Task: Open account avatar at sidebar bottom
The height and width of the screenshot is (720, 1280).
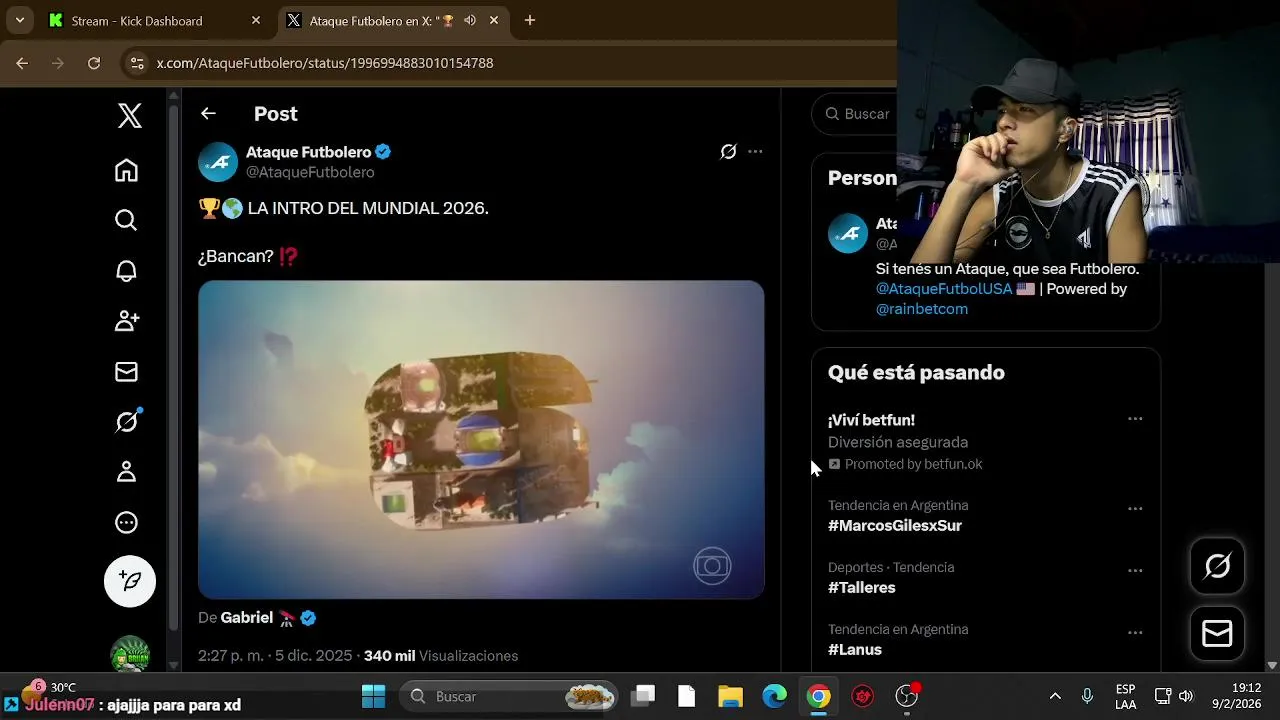Action: click(130, 653)
